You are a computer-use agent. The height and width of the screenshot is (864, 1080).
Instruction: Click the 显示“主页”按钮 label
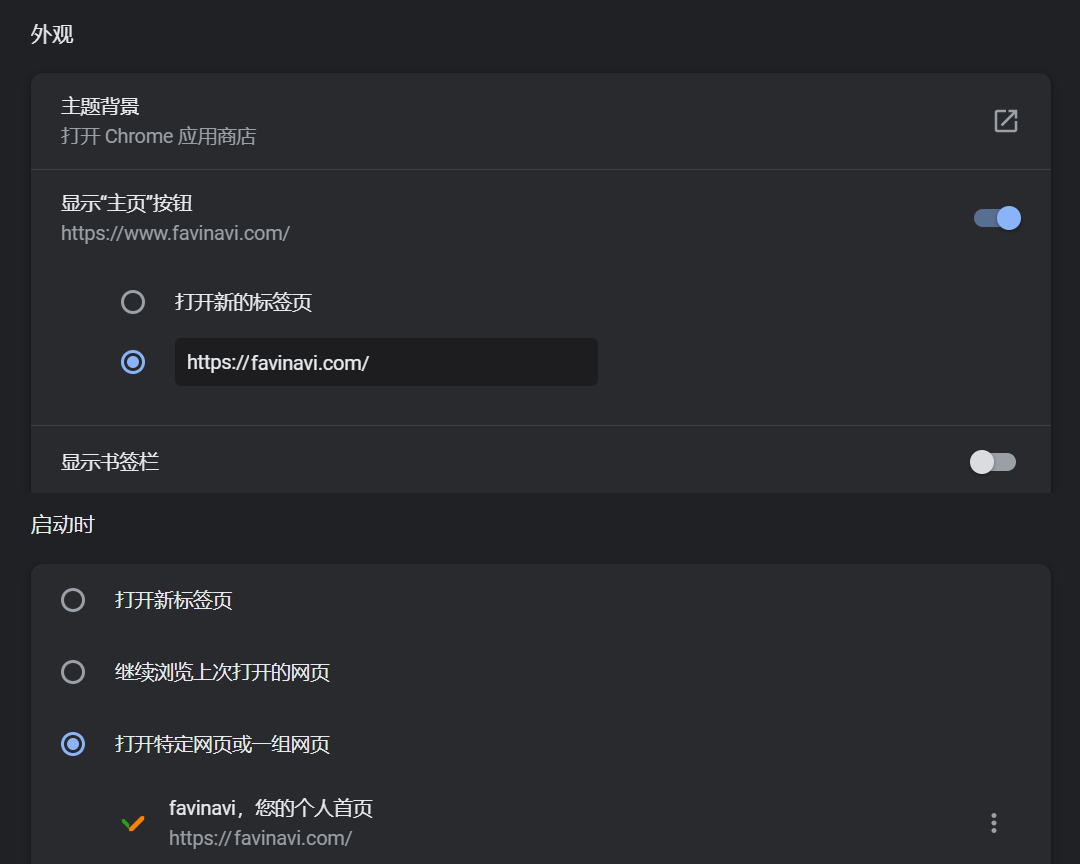click(x=126, y=204)
